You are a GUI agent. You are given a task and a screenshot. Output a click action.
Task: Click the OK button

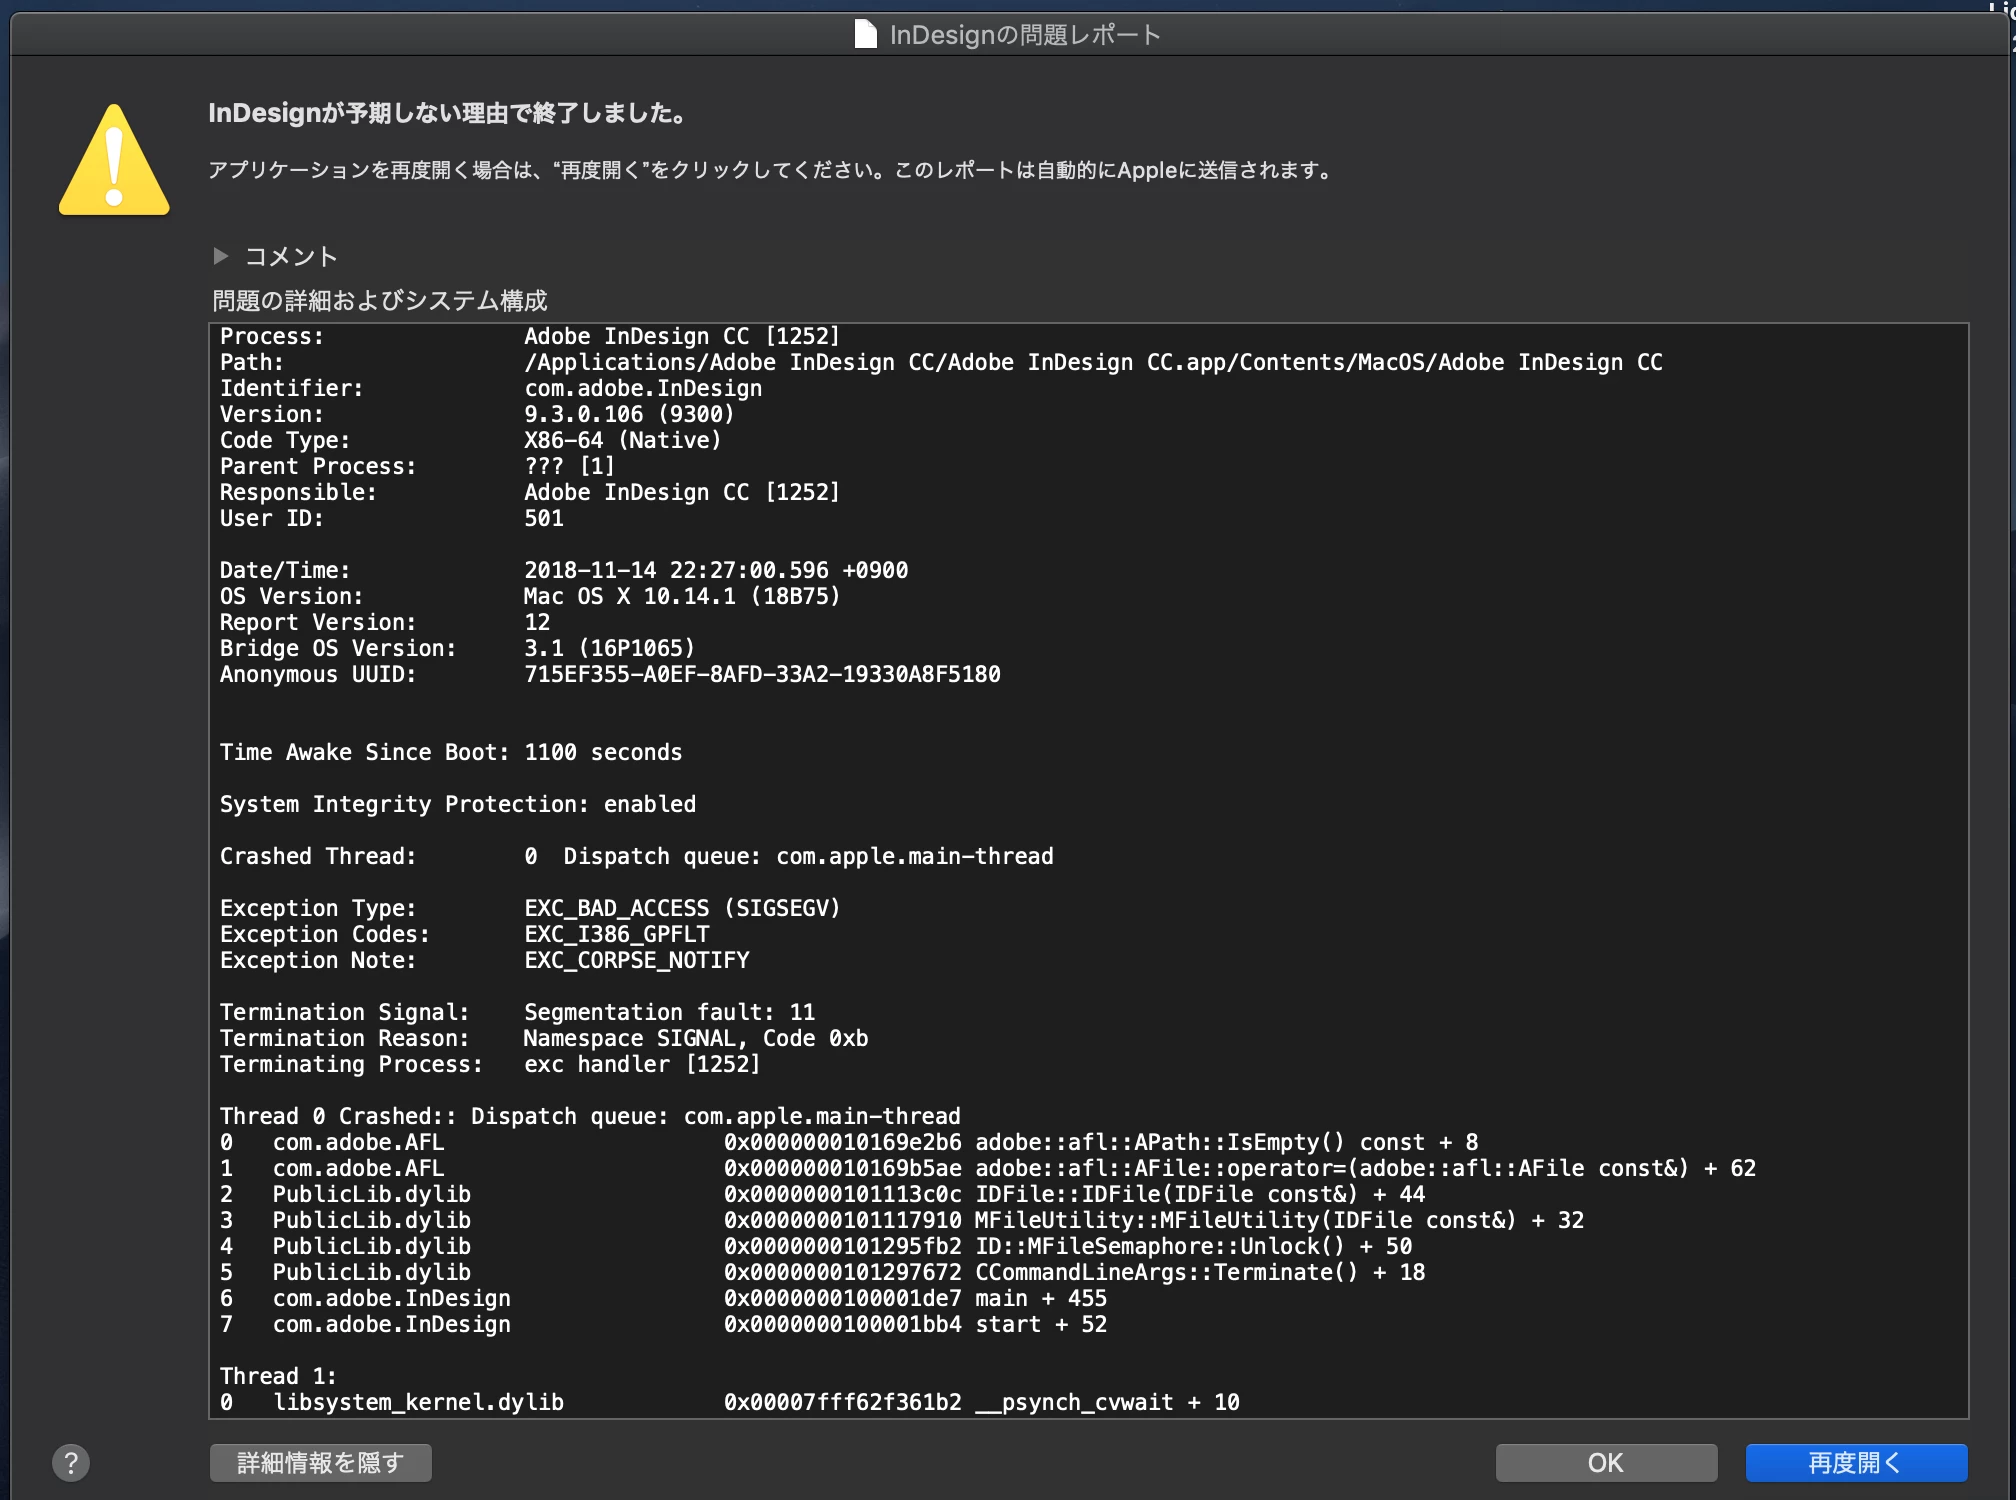[1605, 1463]
